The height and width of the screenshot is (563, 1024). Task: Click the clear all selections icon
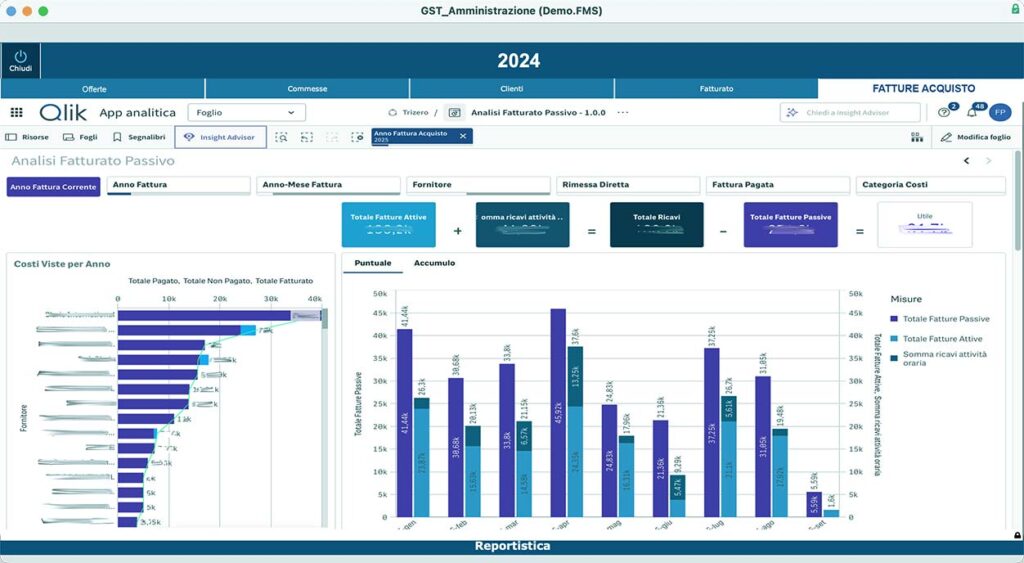point(357,137)
